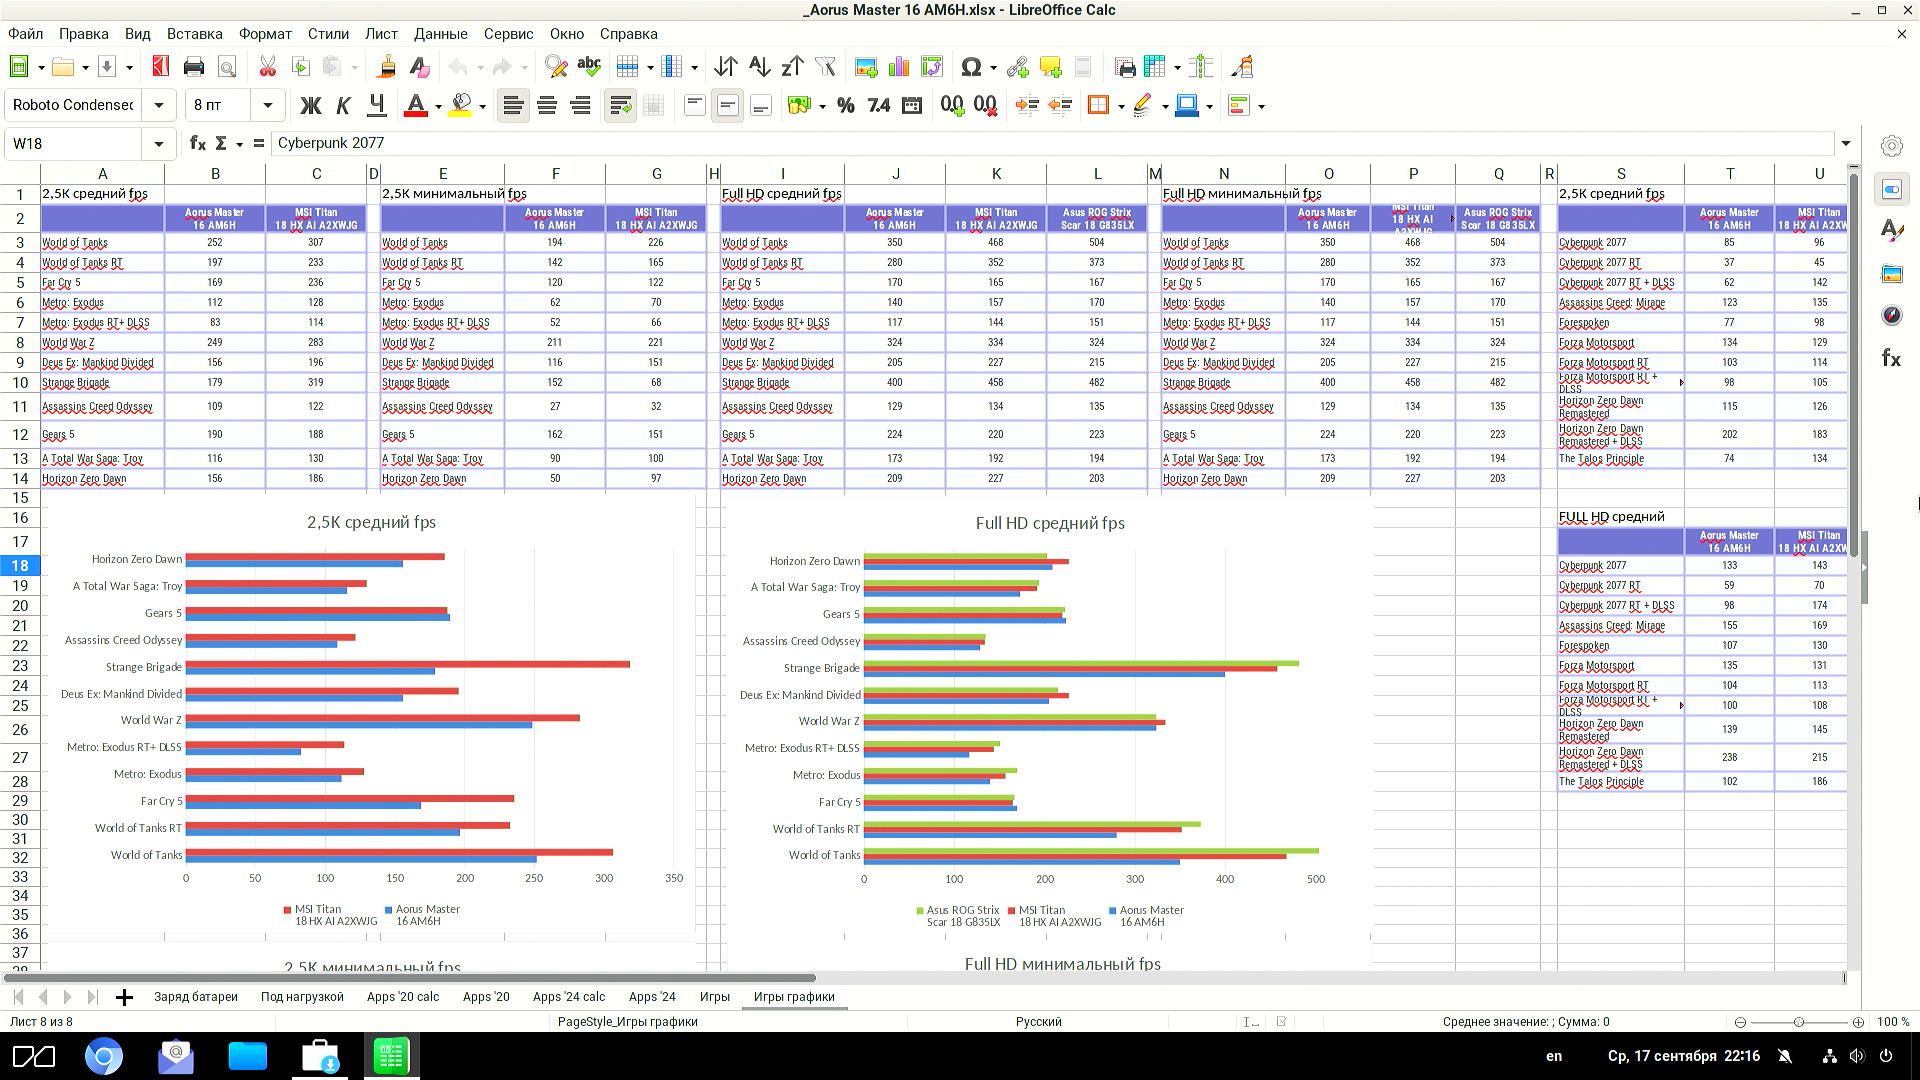Click the Print toolbar icon

pyautogui.click(x=194, y=67)
